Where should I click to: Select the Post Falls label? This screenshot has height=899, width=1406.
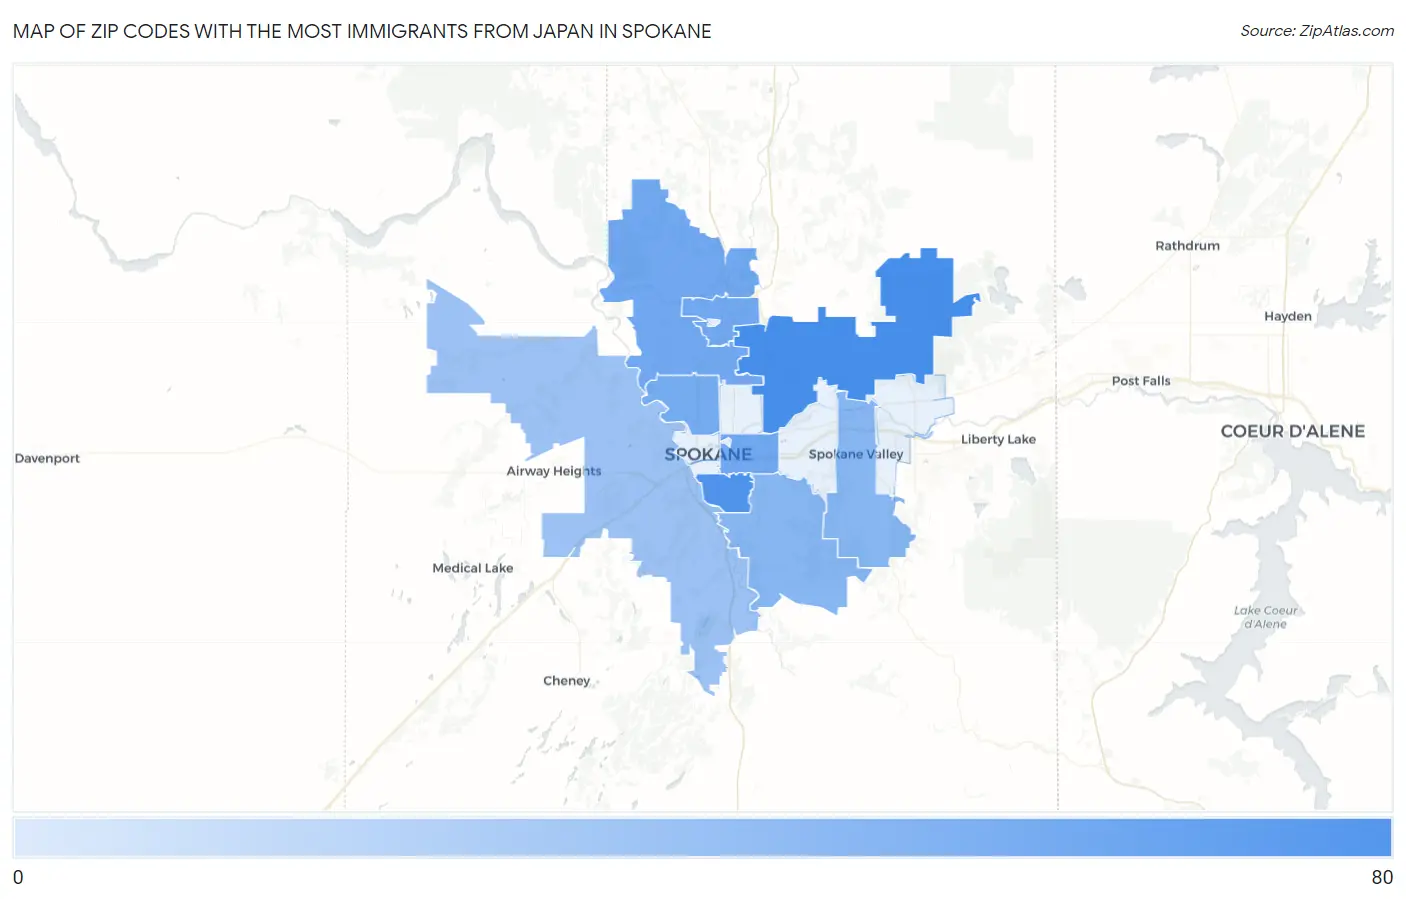(x=1141, y=381)
